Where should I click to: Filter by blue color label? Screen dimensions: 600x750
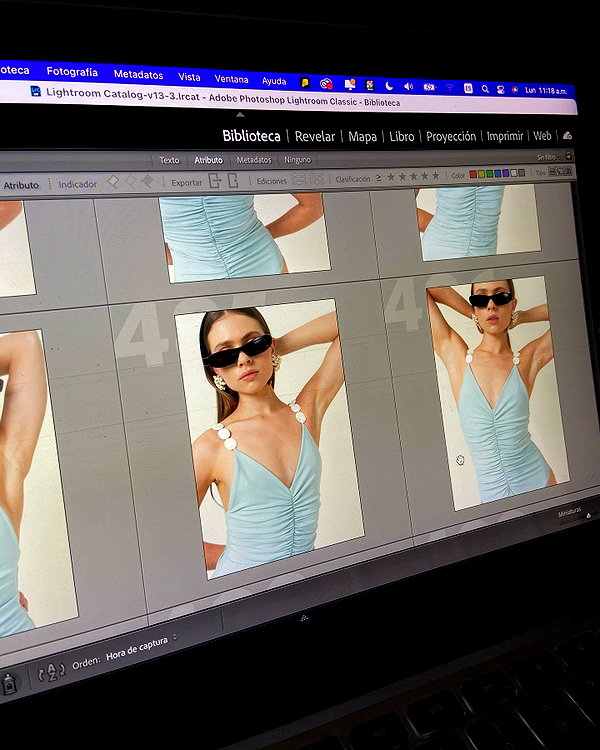point(498,173)
